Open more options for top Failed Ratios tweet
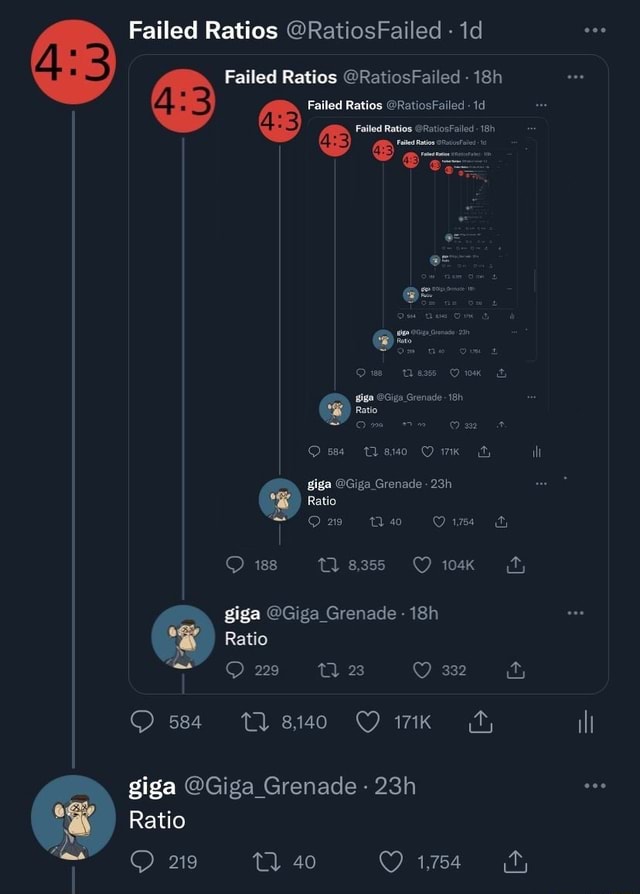The height and width of the screenshot is (894, 640). 595,30
